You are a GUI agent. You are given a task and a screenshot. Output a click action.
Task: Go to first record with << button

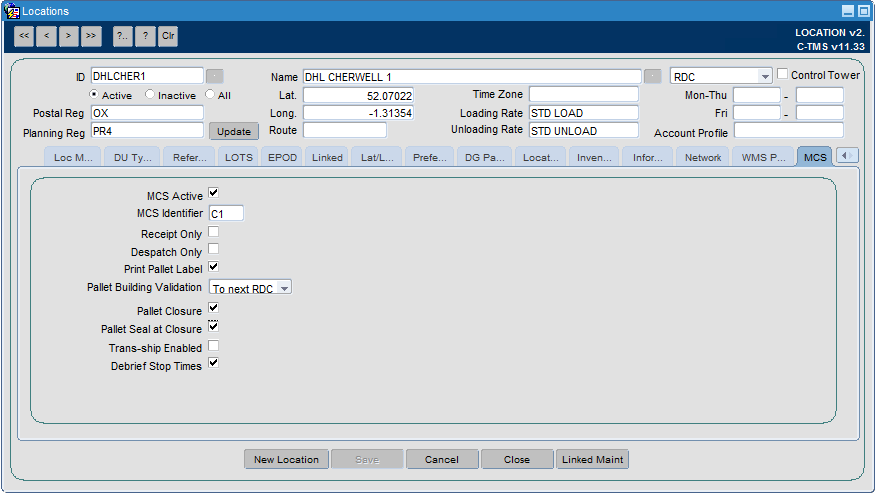(x=24, y=36)
